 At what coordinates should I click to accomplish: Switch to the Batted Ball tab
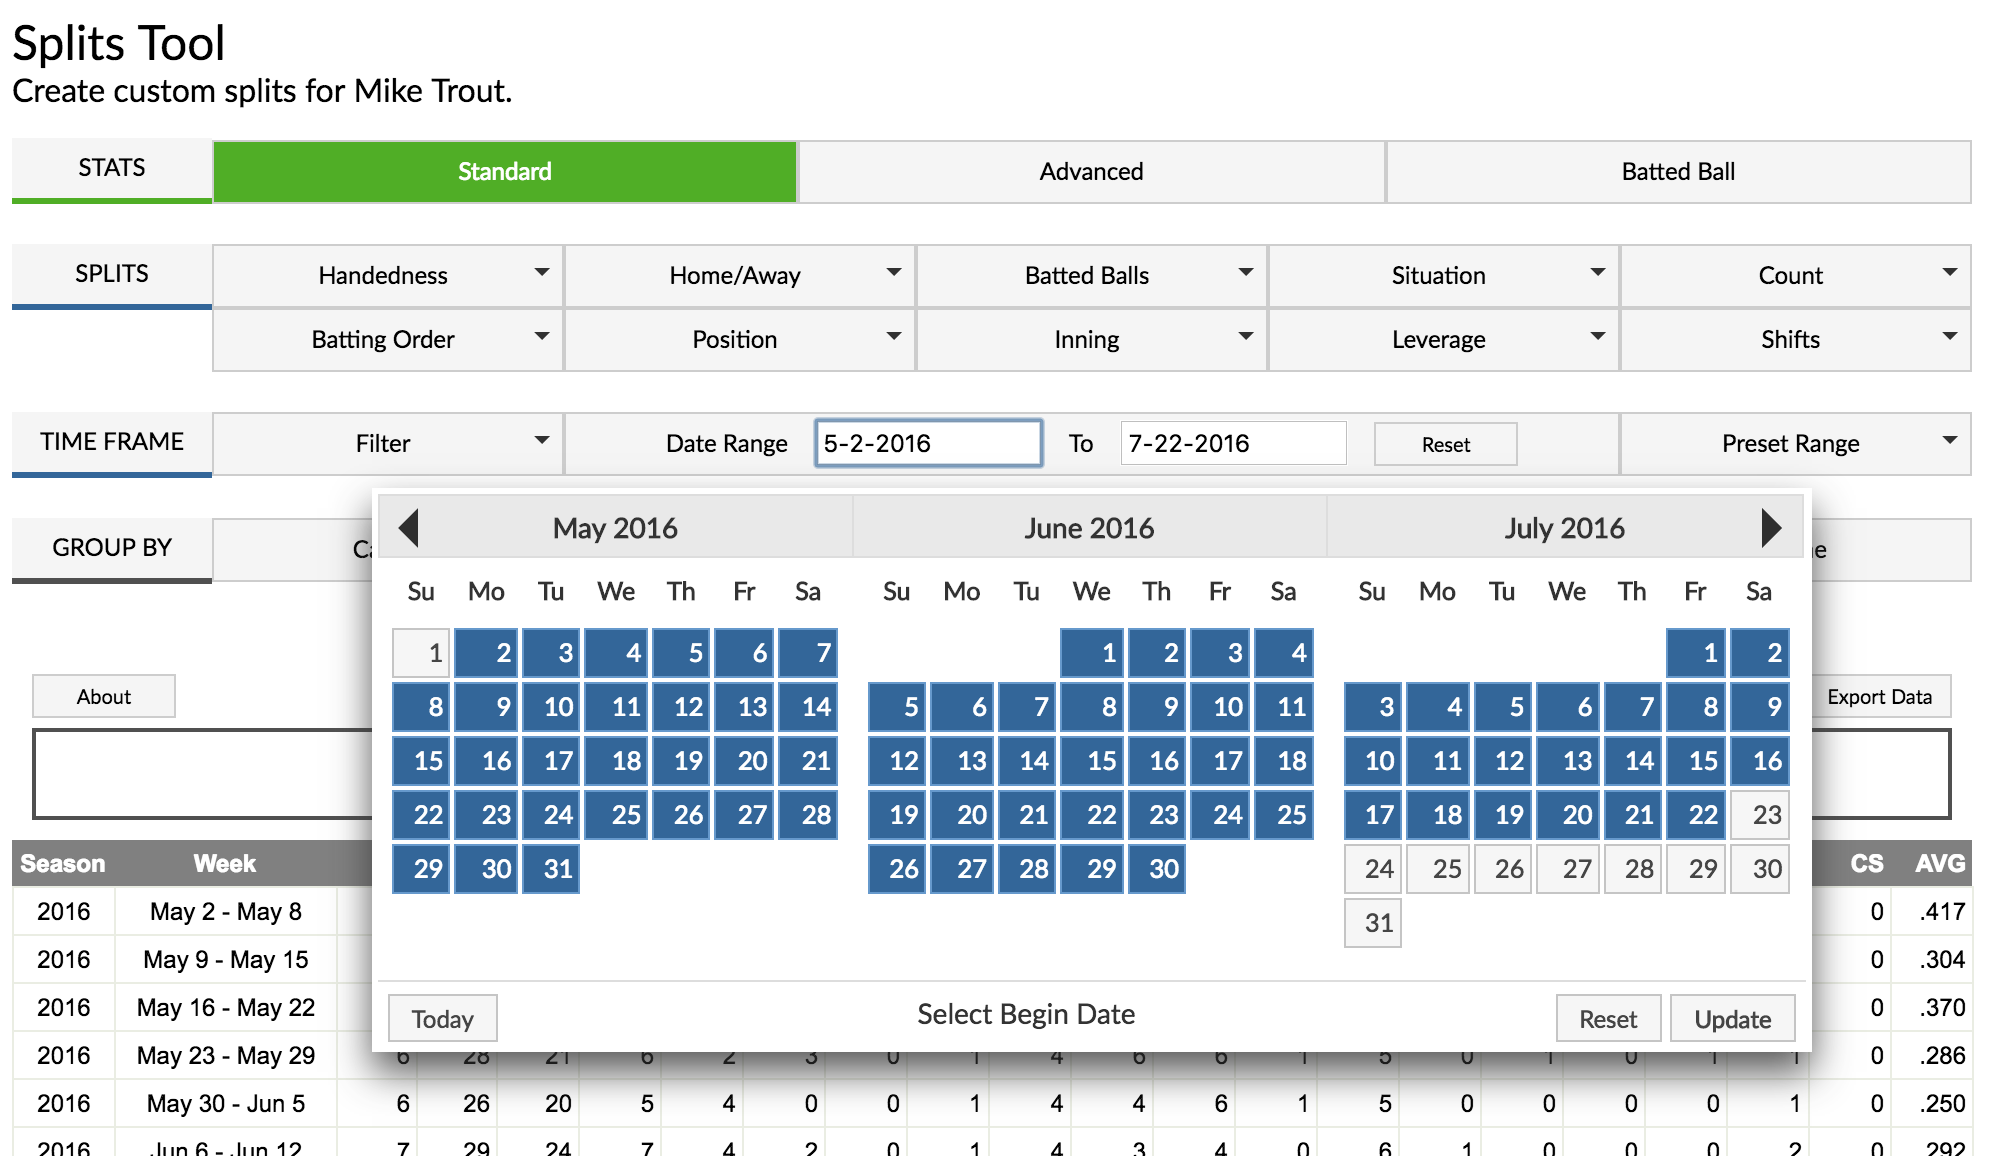1678,171
